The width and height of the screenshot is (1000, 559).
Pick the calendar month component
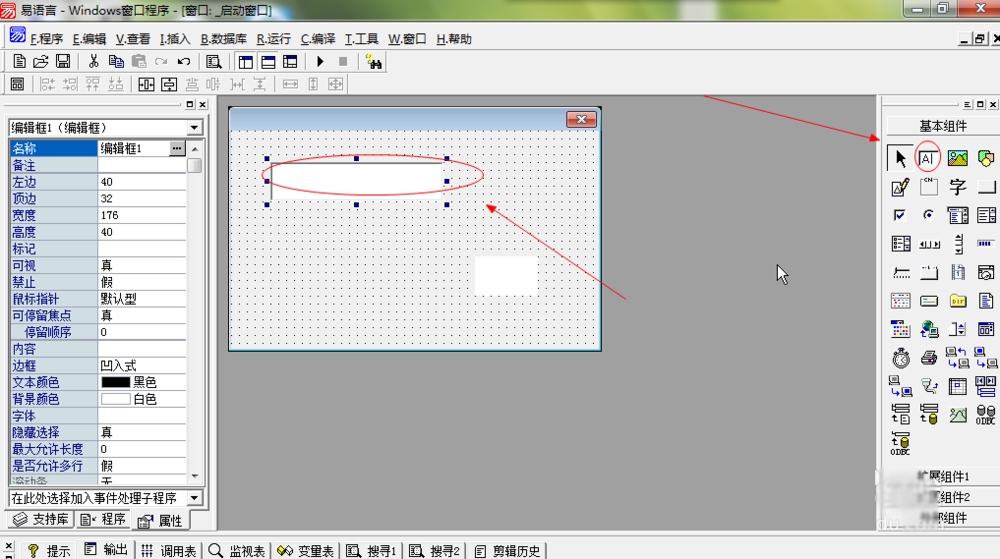pos(901,300)
